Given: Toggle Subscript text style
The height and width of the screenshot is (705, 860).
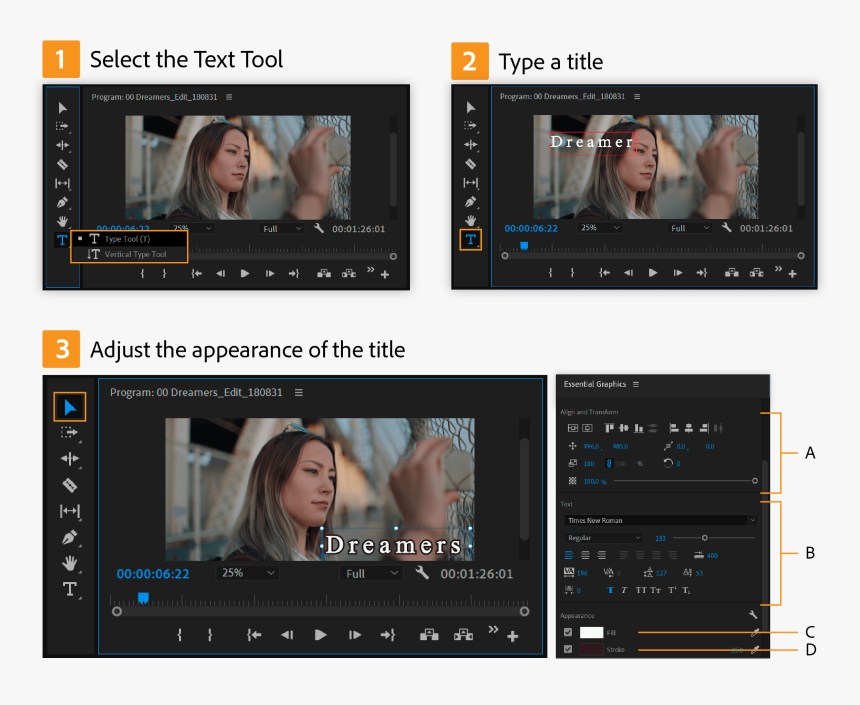Looking at the screenshot, I should (x=687, y=590).
